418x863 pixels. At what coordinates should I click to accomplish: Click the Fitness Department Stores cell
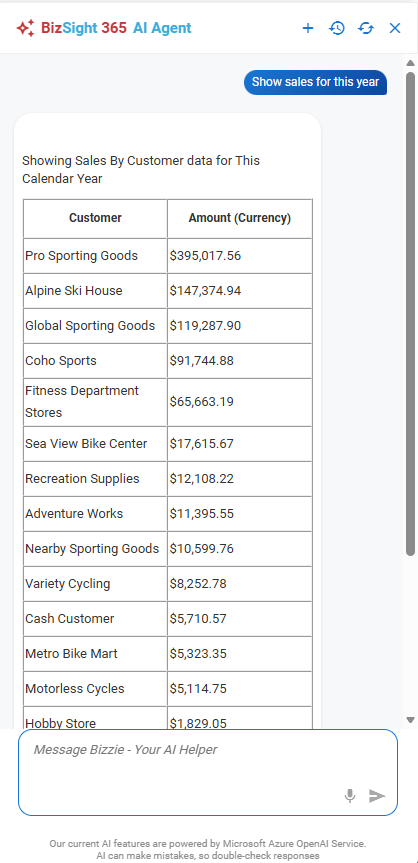95,402
